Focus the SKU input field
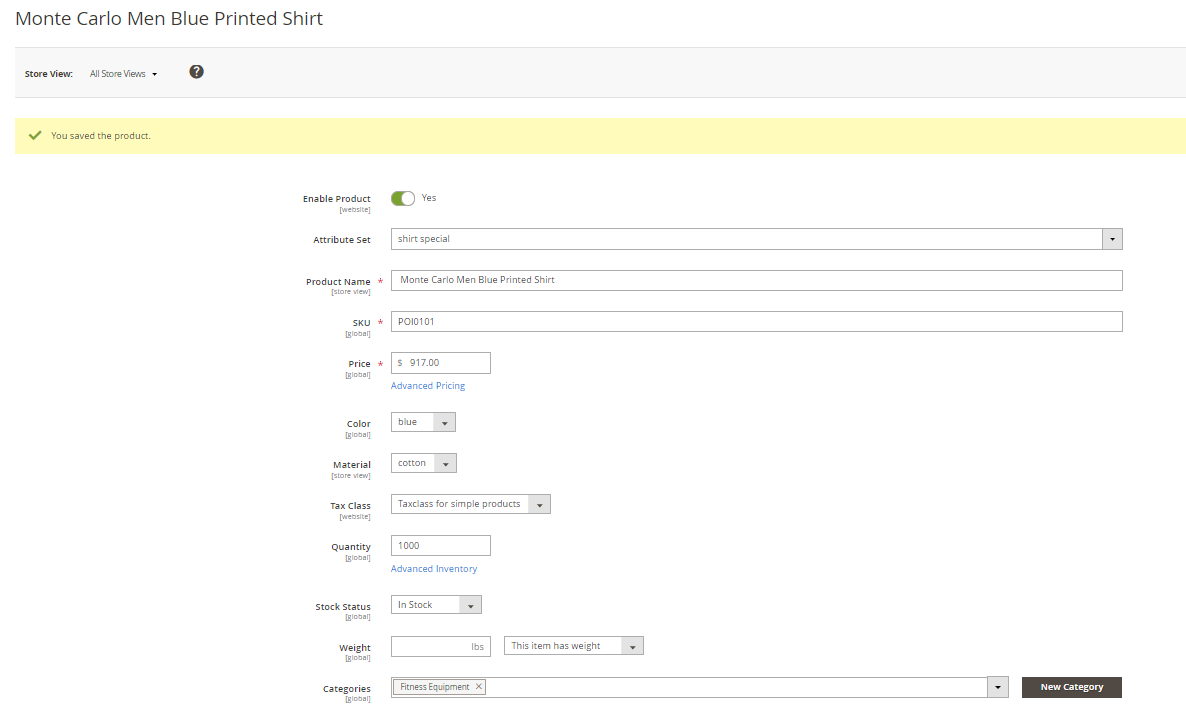Viewport: 1186px width, 713px height. [756, 321]
